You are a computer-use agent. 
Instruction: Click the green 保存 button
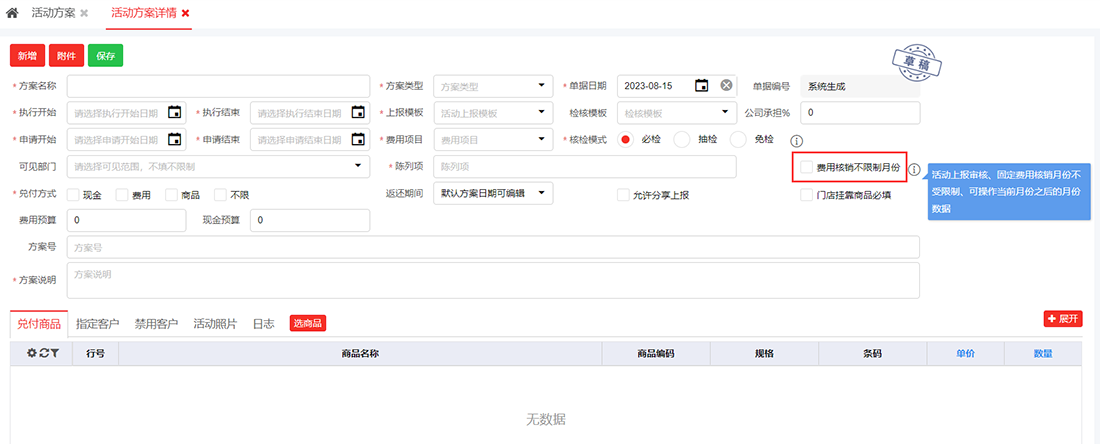tap(105, 56)
